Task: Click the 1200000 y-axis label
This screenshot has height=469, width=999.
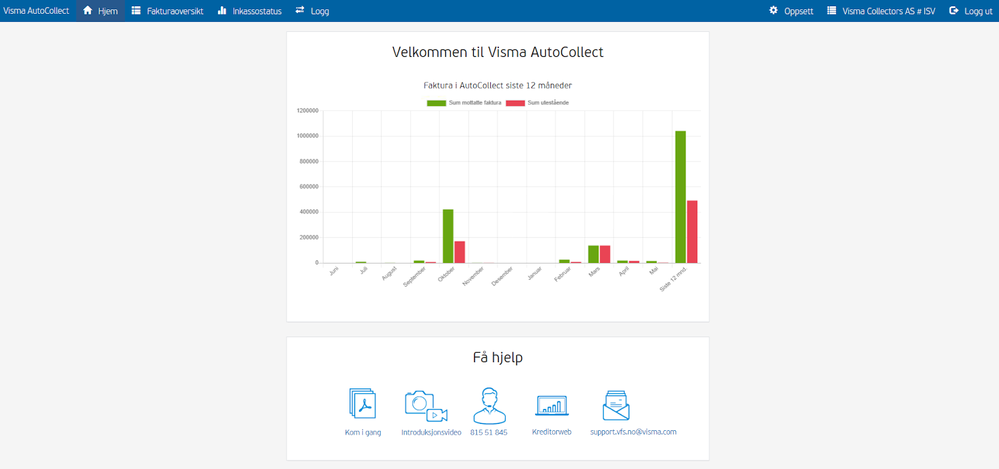Action: (308, 111)
